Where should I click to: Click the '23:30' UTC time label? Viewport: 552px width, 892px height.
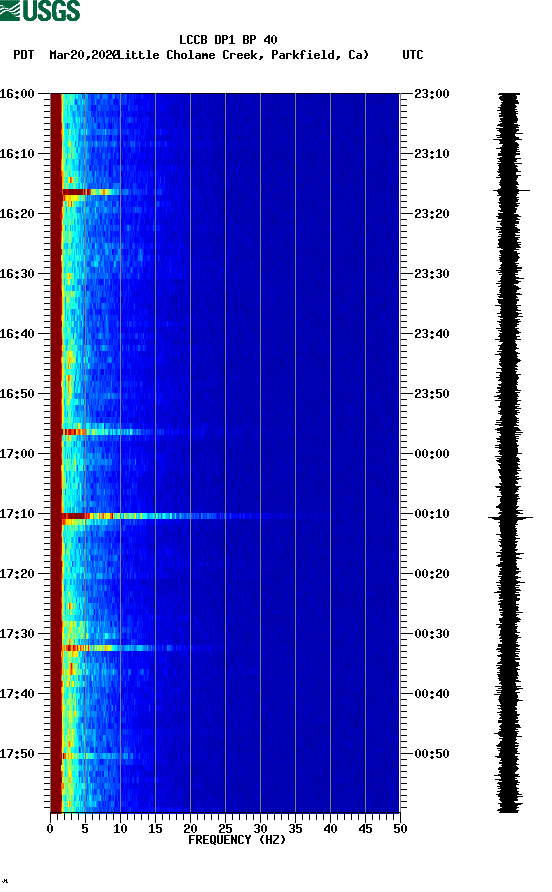click(432, 274)
